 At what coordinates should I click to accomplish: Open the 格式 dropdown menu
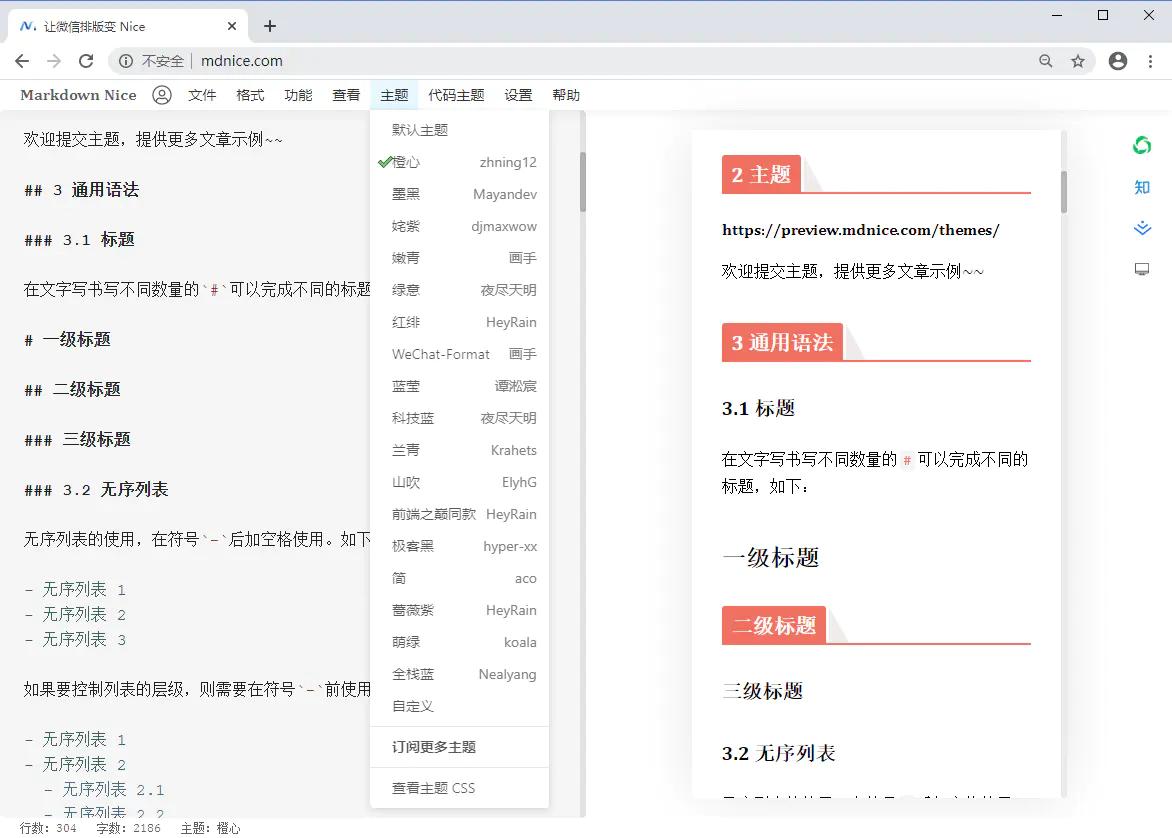click(249, 95)
